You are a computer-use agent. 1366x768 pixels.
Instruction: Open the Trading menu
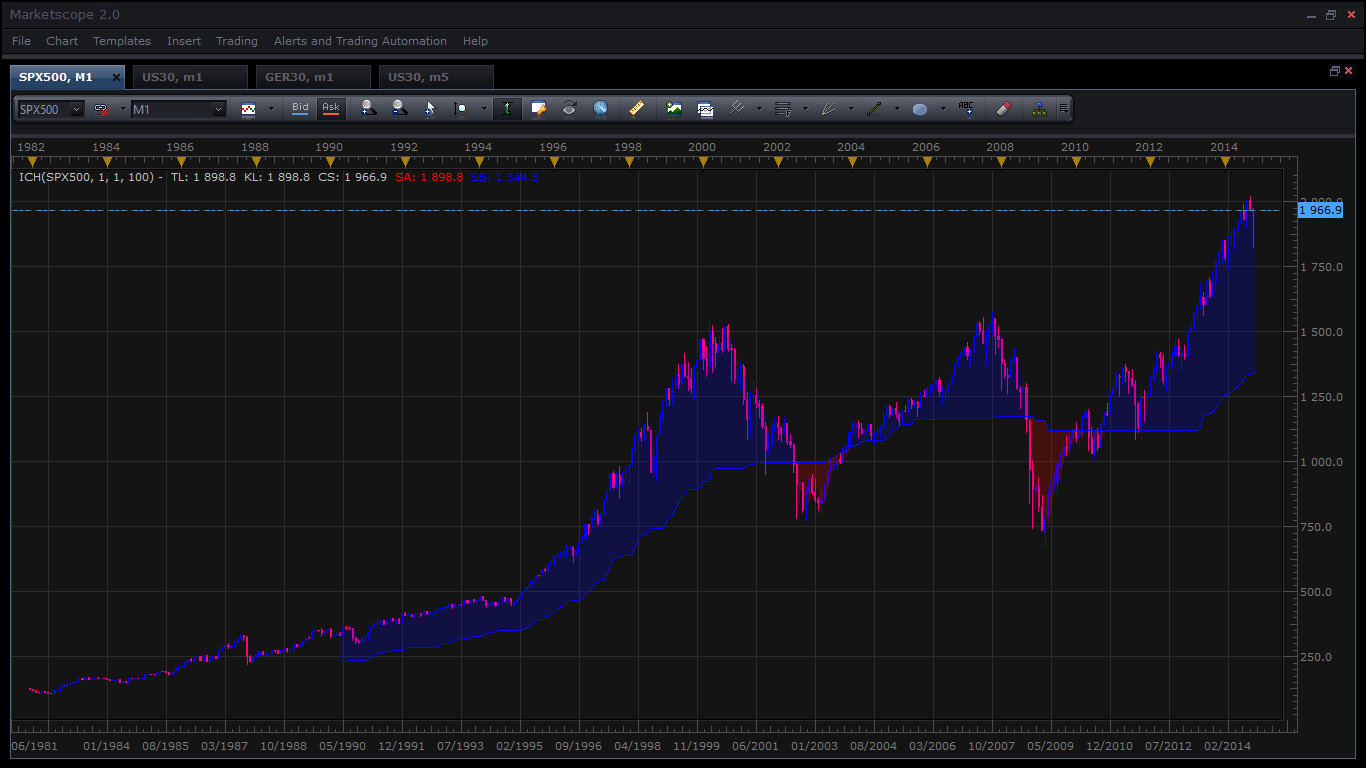237,41
